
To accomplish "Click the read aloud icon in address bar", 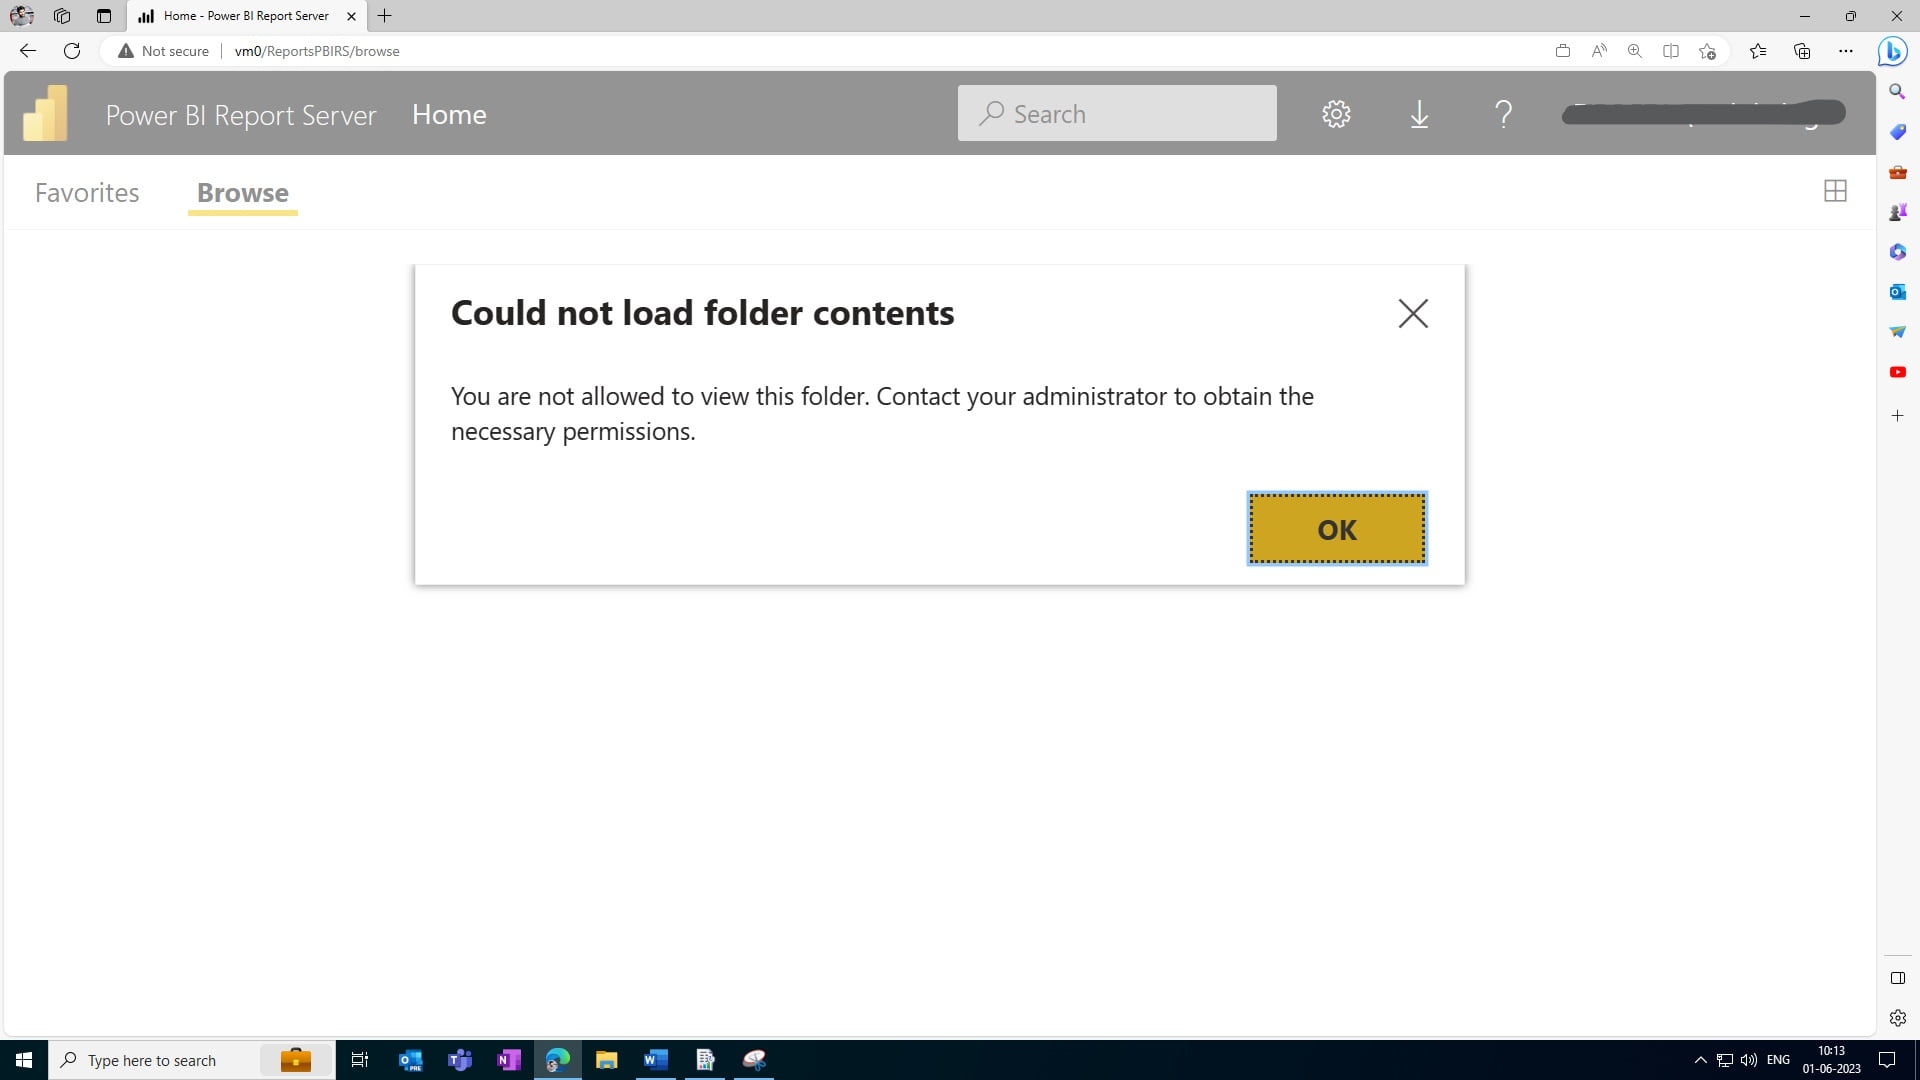I will pos(1599,51).
